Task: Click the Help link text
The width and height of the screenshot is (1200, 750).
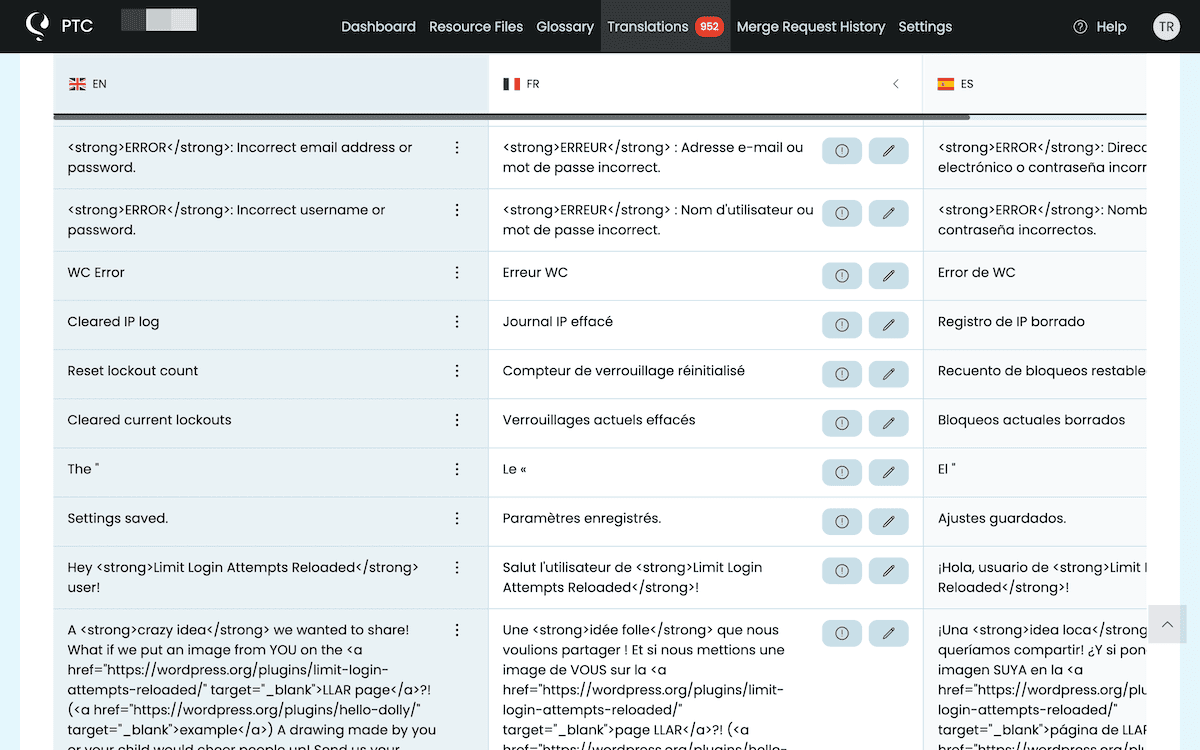Action: (1111, 27)
